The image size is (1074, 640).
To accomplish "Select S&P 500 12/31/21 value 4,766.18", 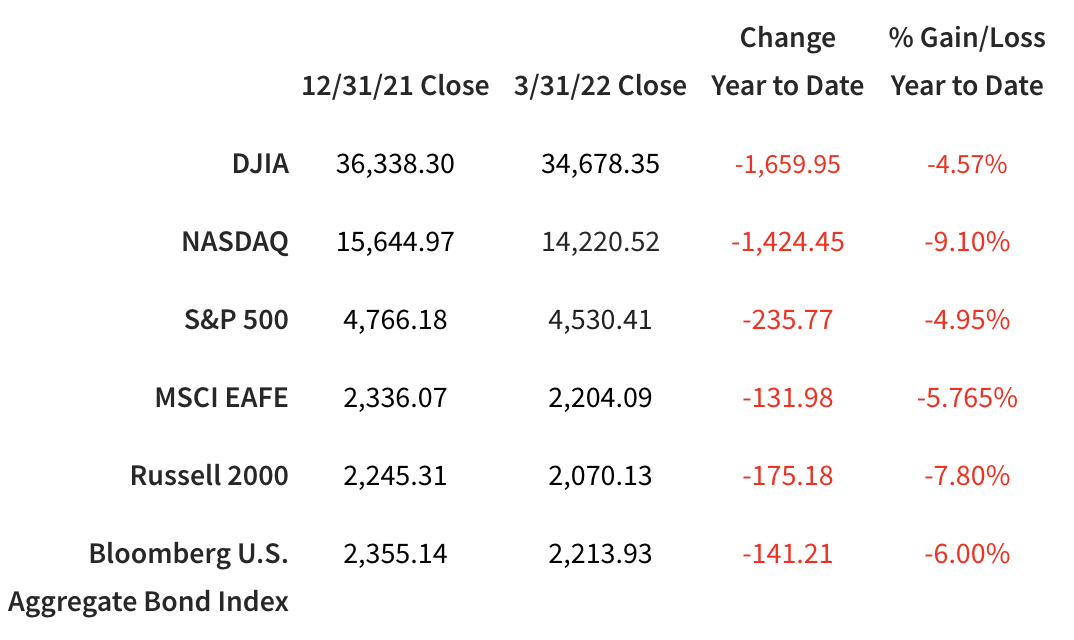I will [x=395, y=320].
